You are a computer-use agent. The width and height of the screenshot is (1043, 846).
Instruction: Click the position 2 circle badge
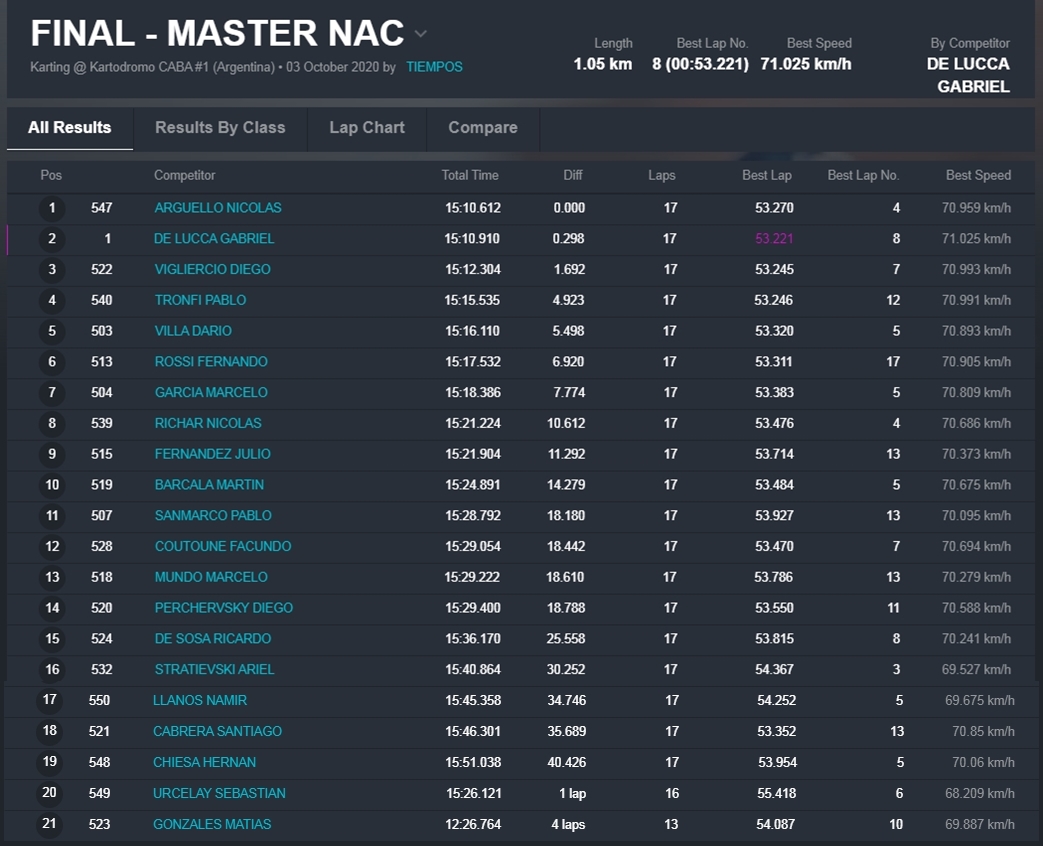[x=52, y=240]
